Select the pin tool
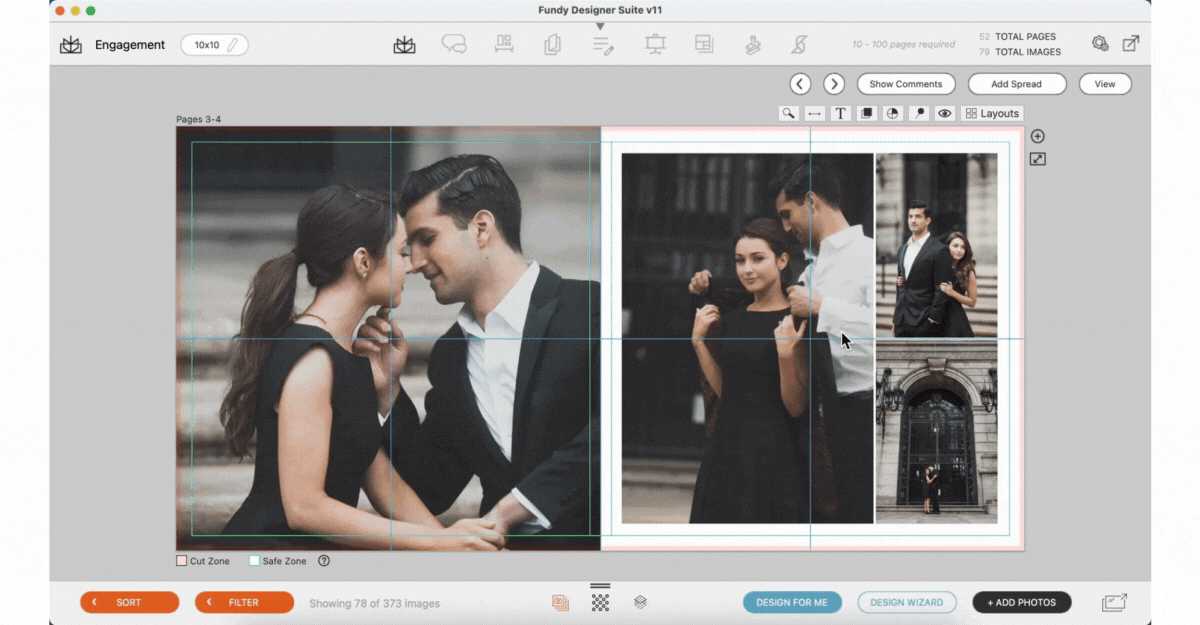1200x625 pixels. (919, 114)
